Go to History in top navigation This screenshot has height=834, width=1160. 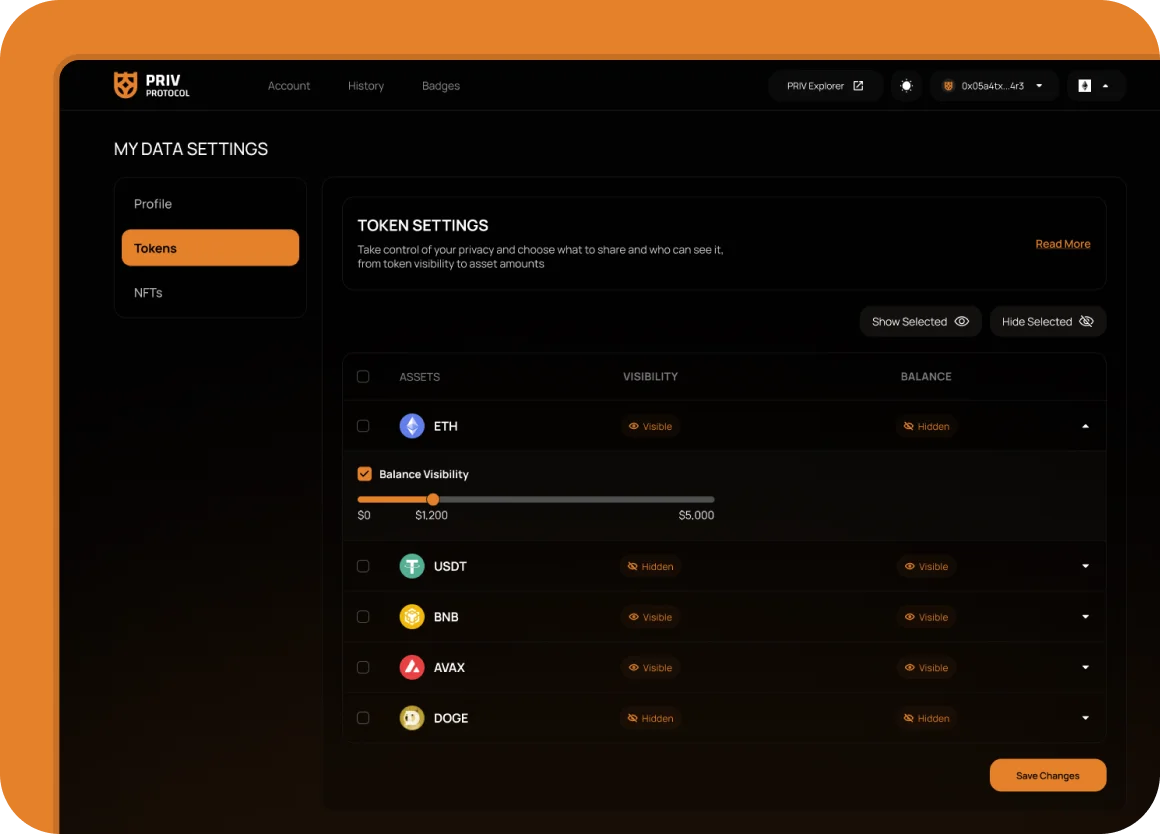click(x=366, y=86)
